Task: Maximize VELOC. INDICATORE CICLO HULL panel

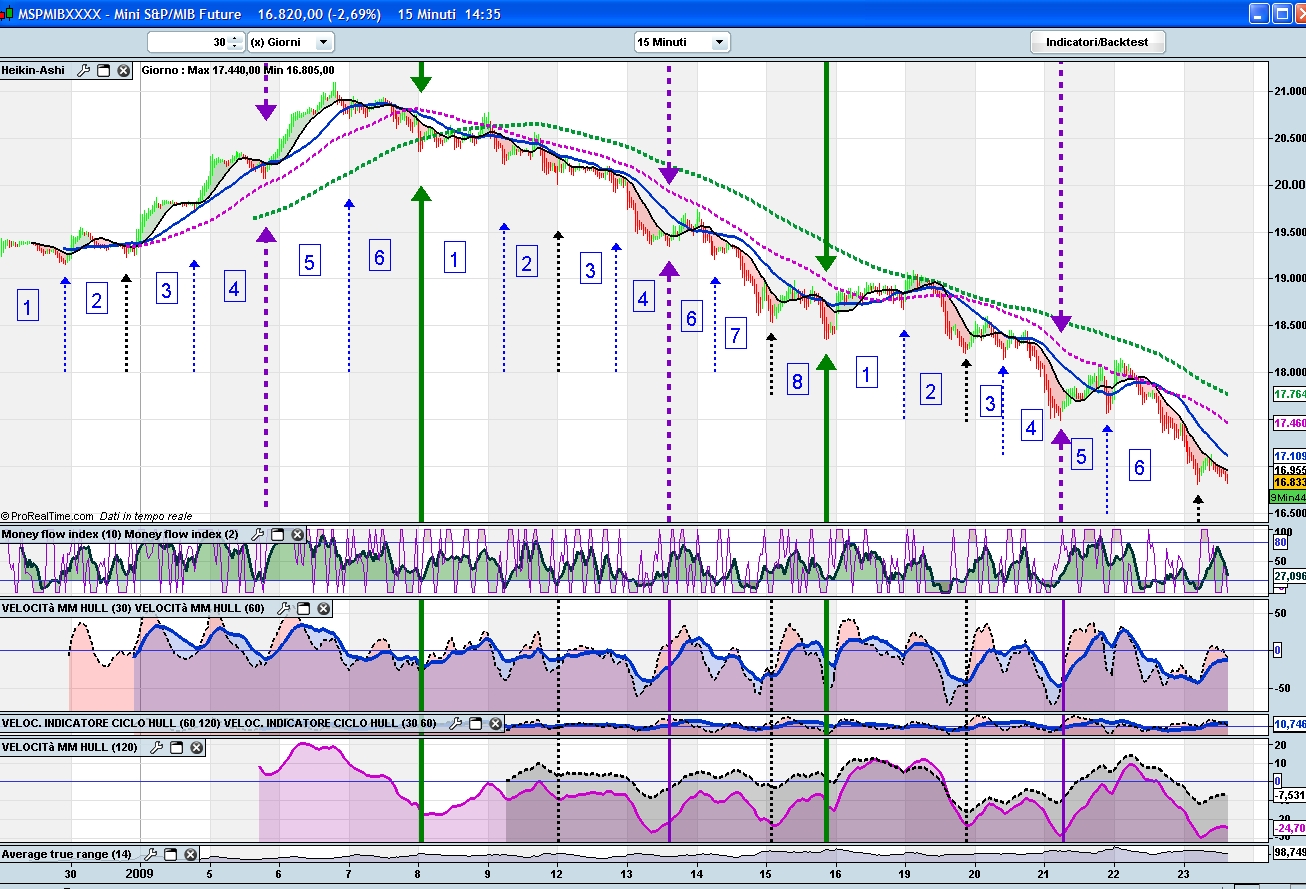Action: click(475, 723)
